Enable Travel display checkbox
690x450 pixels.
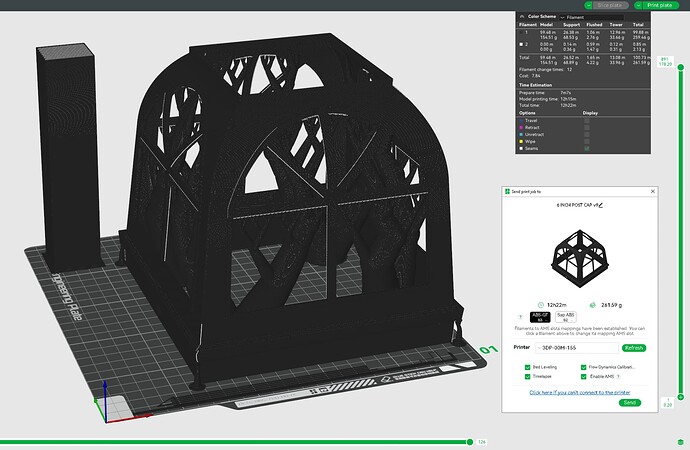tap(587, 121)
